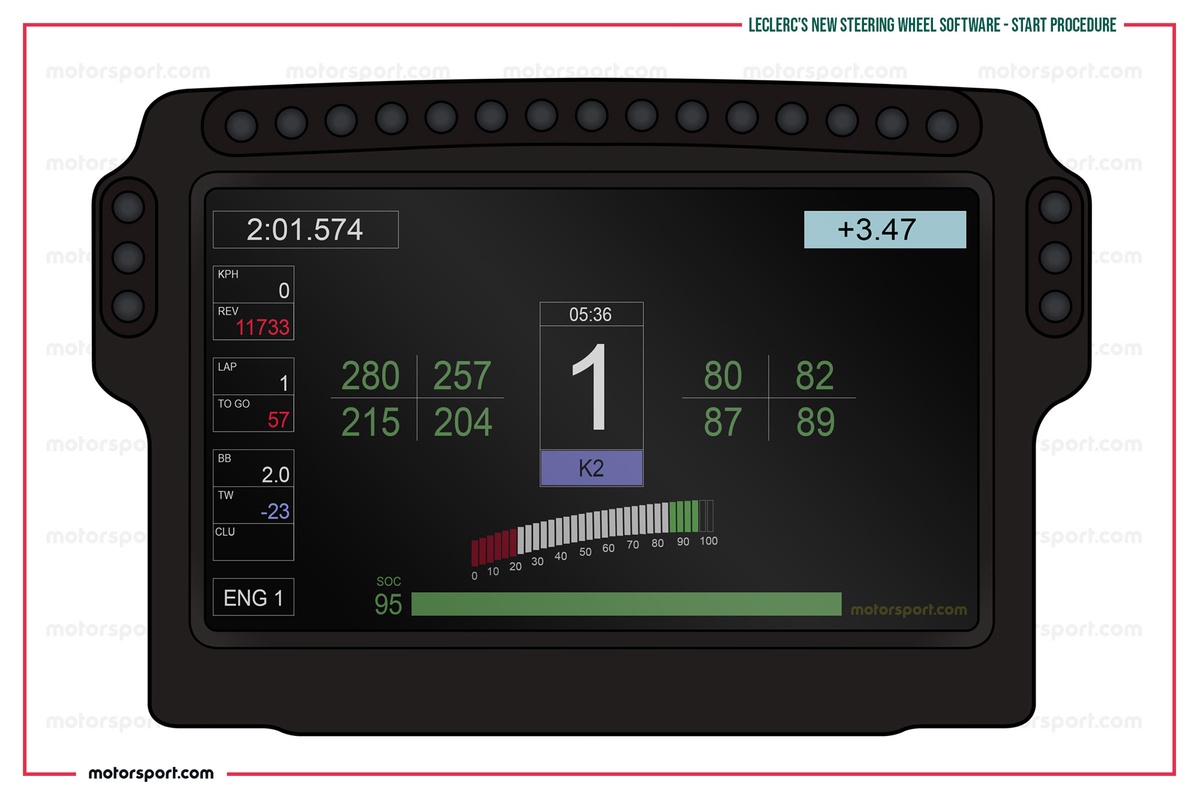
Task: Select the REV 11733 reading
Action: click(254, 321)
